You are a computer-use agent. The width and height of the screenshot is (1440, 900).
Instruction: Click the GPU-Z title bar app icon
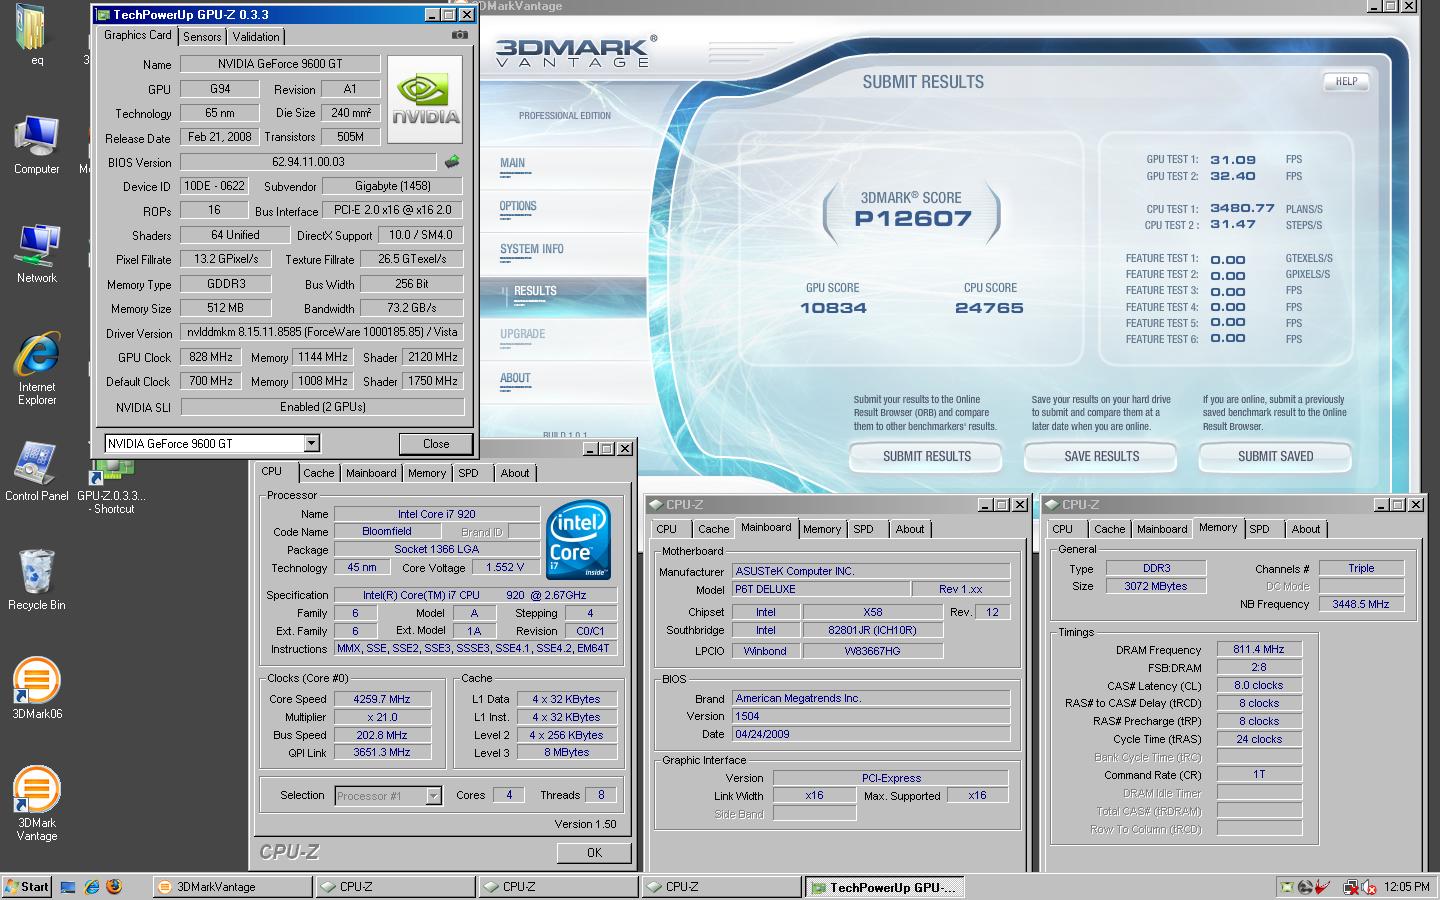point(103,15)
